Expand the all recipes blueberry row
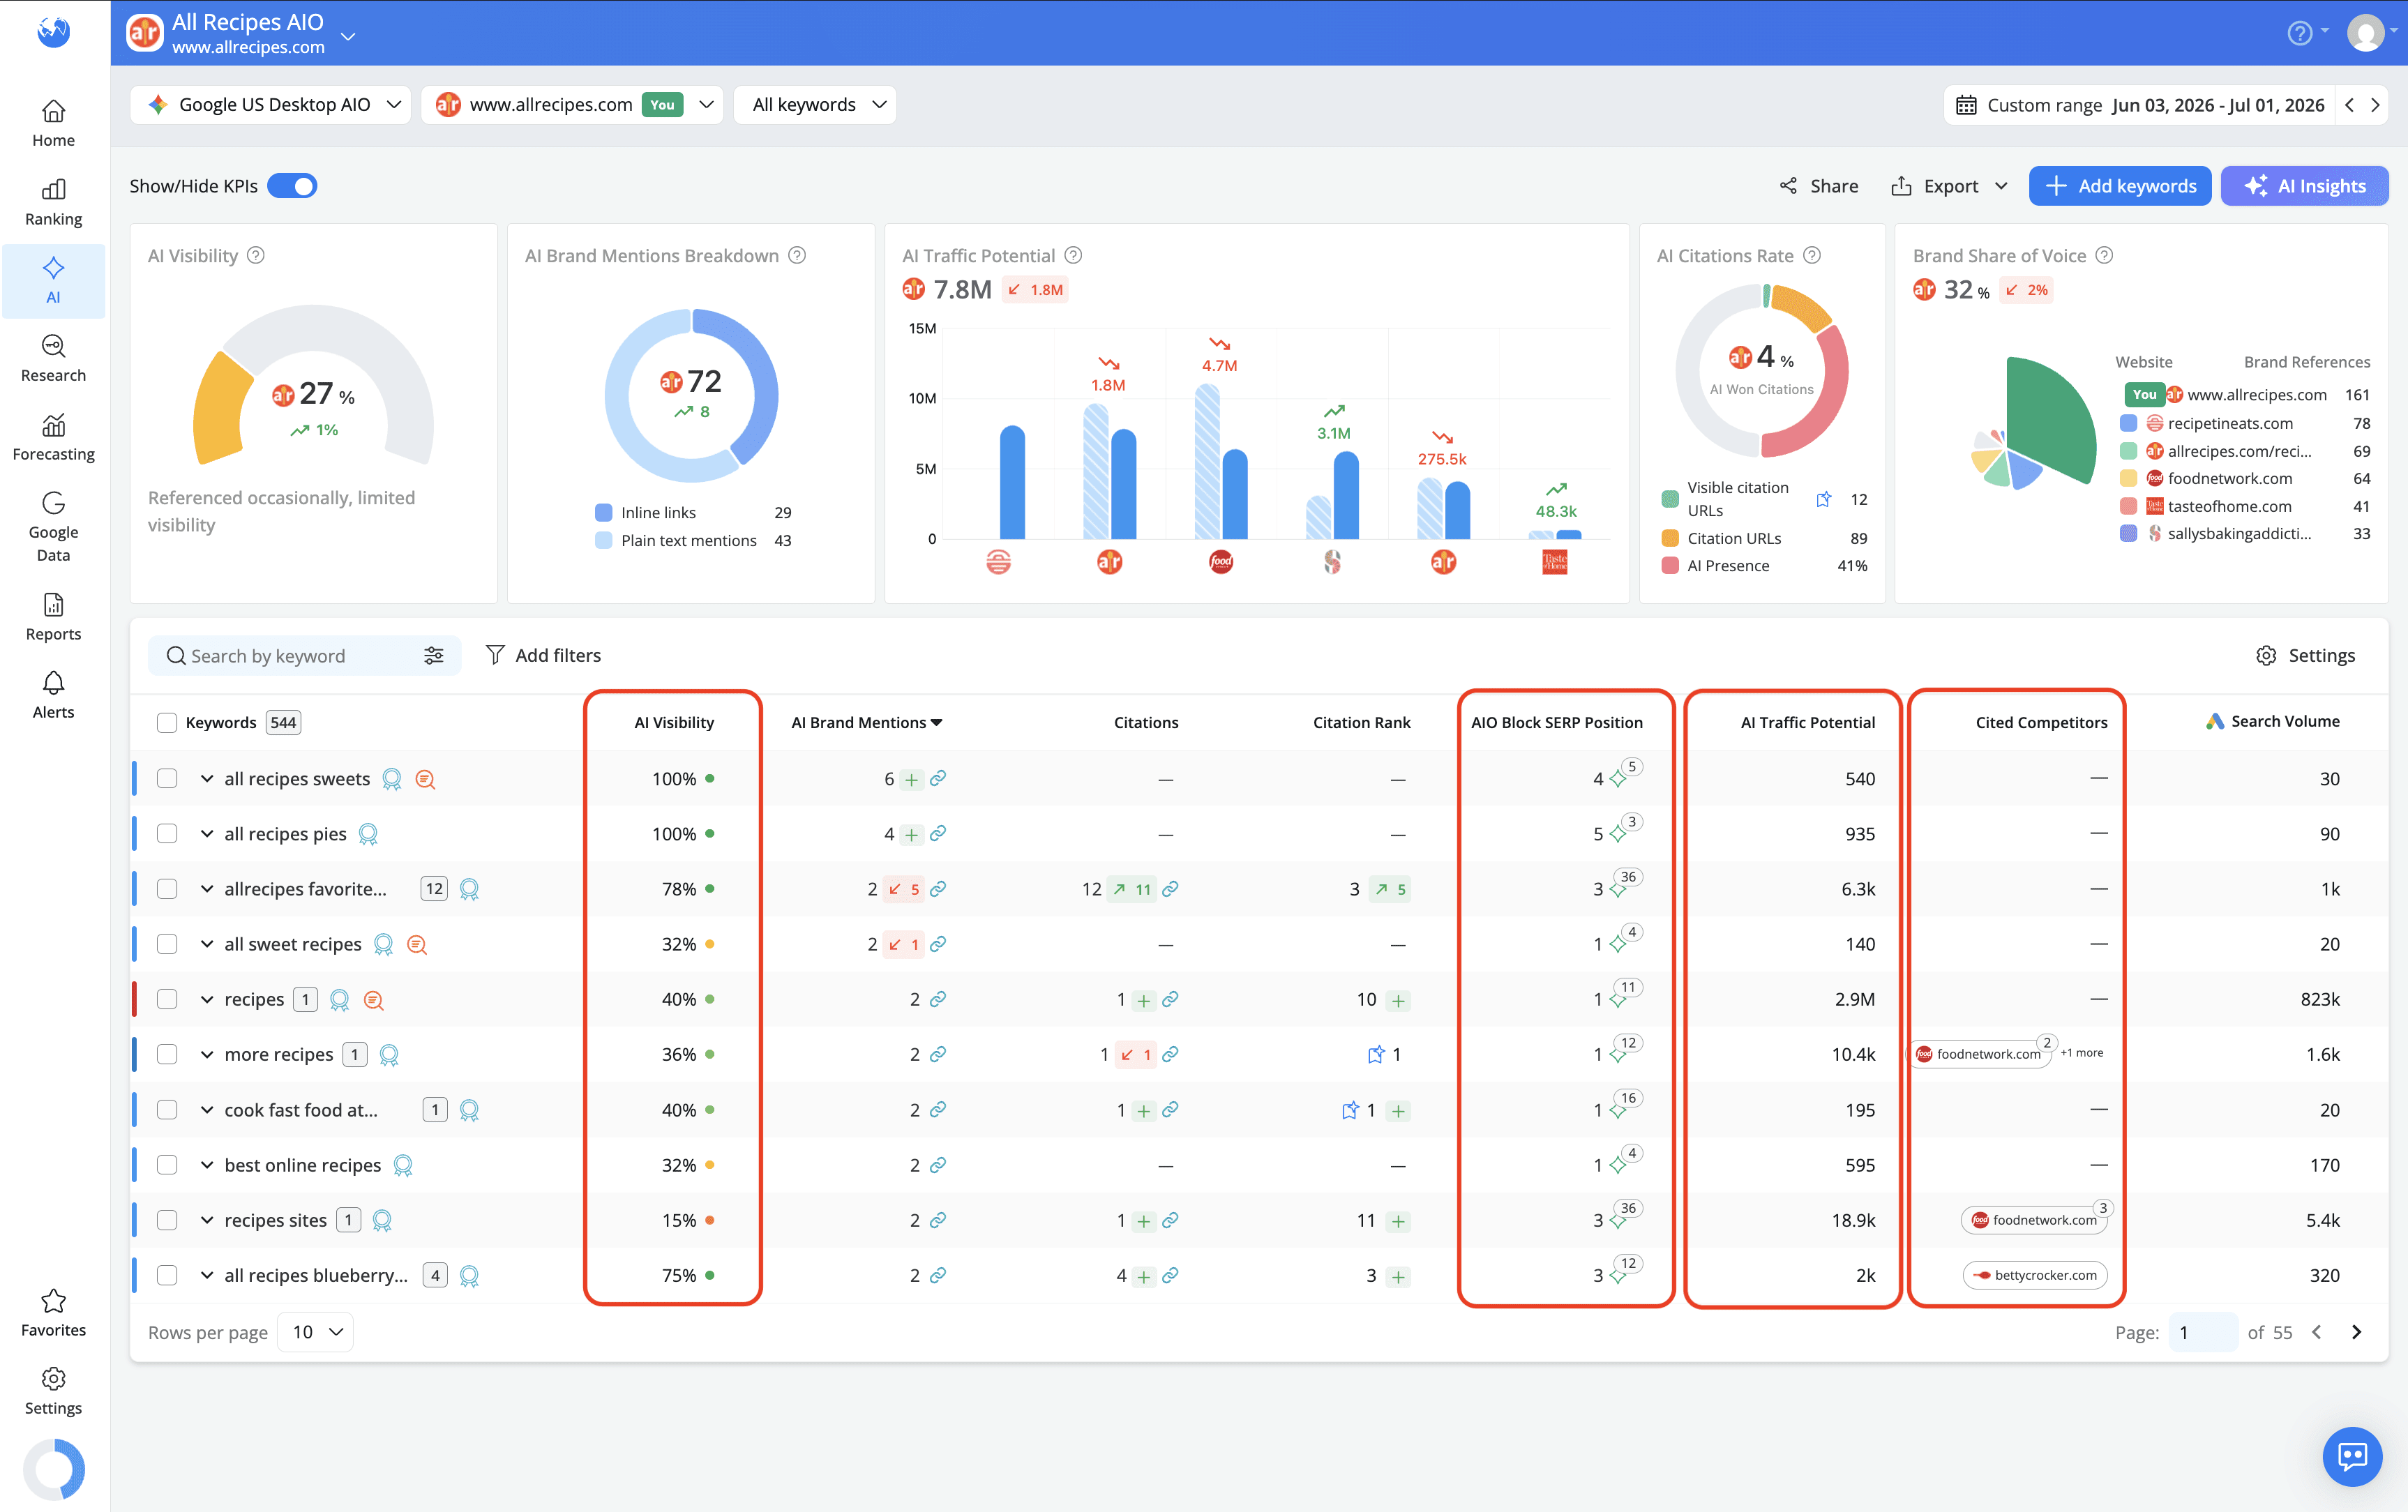This screenshot has width=2408, height=1512. pos(206,1275)
